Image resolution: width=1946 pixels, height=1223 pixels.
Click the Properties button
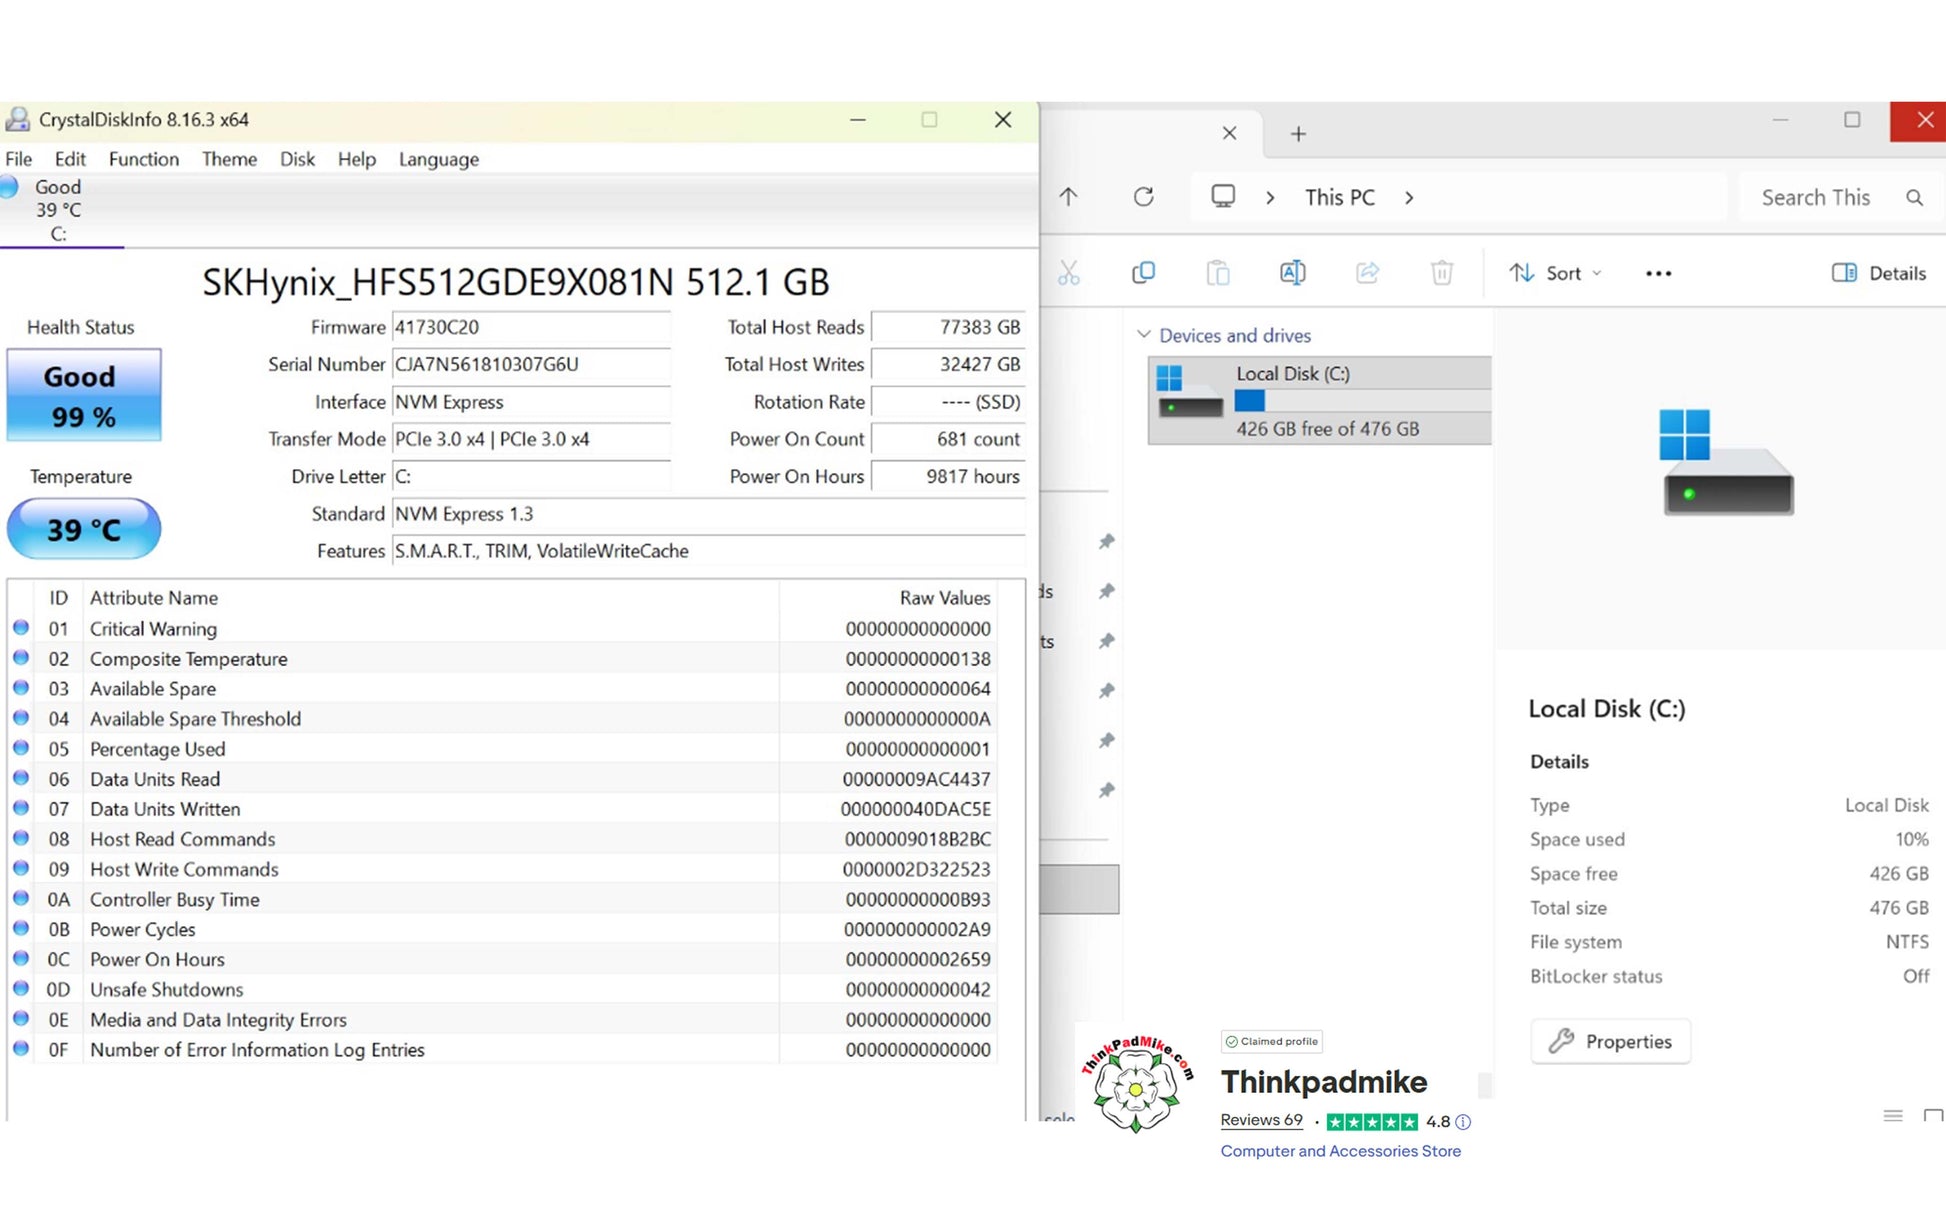1610,1041
